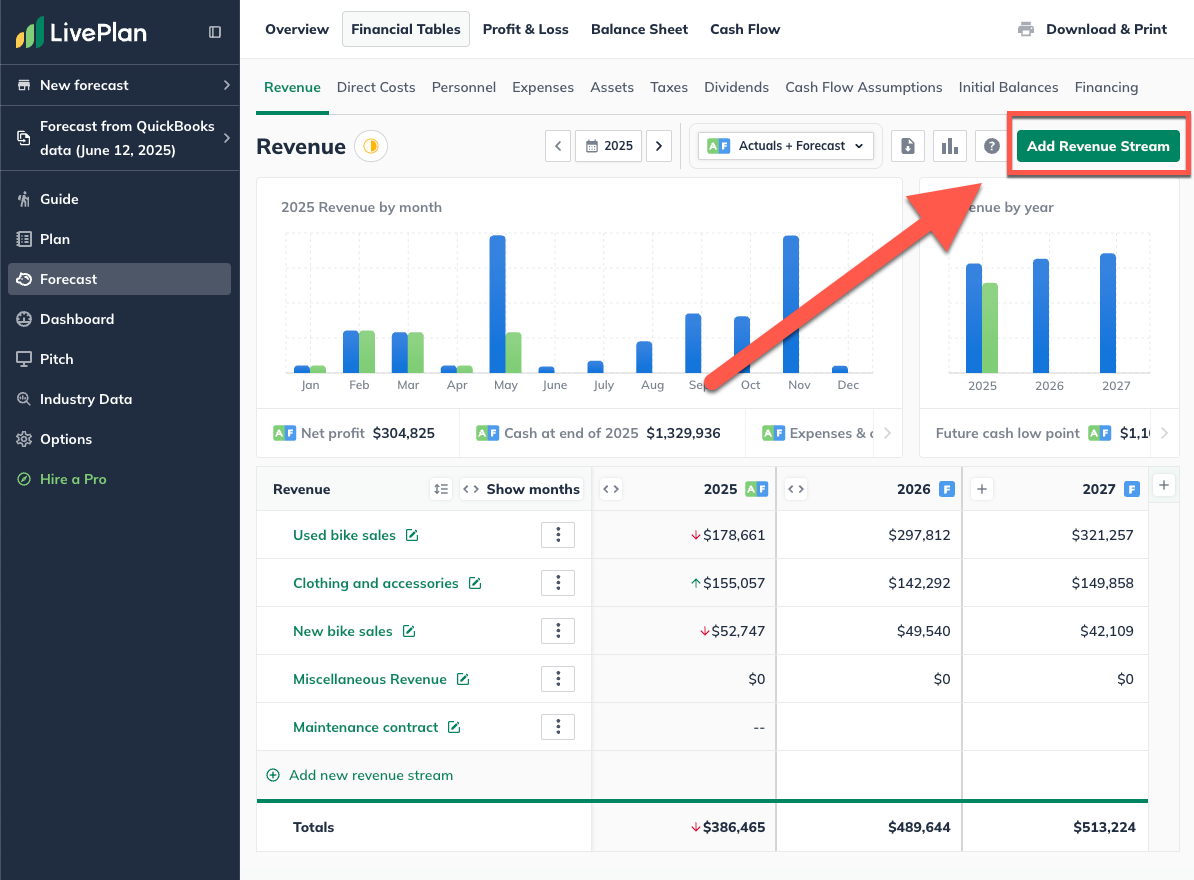Switch to Dividends subtab
This screenshot has height=880, width=1194.
click(736, 88)
